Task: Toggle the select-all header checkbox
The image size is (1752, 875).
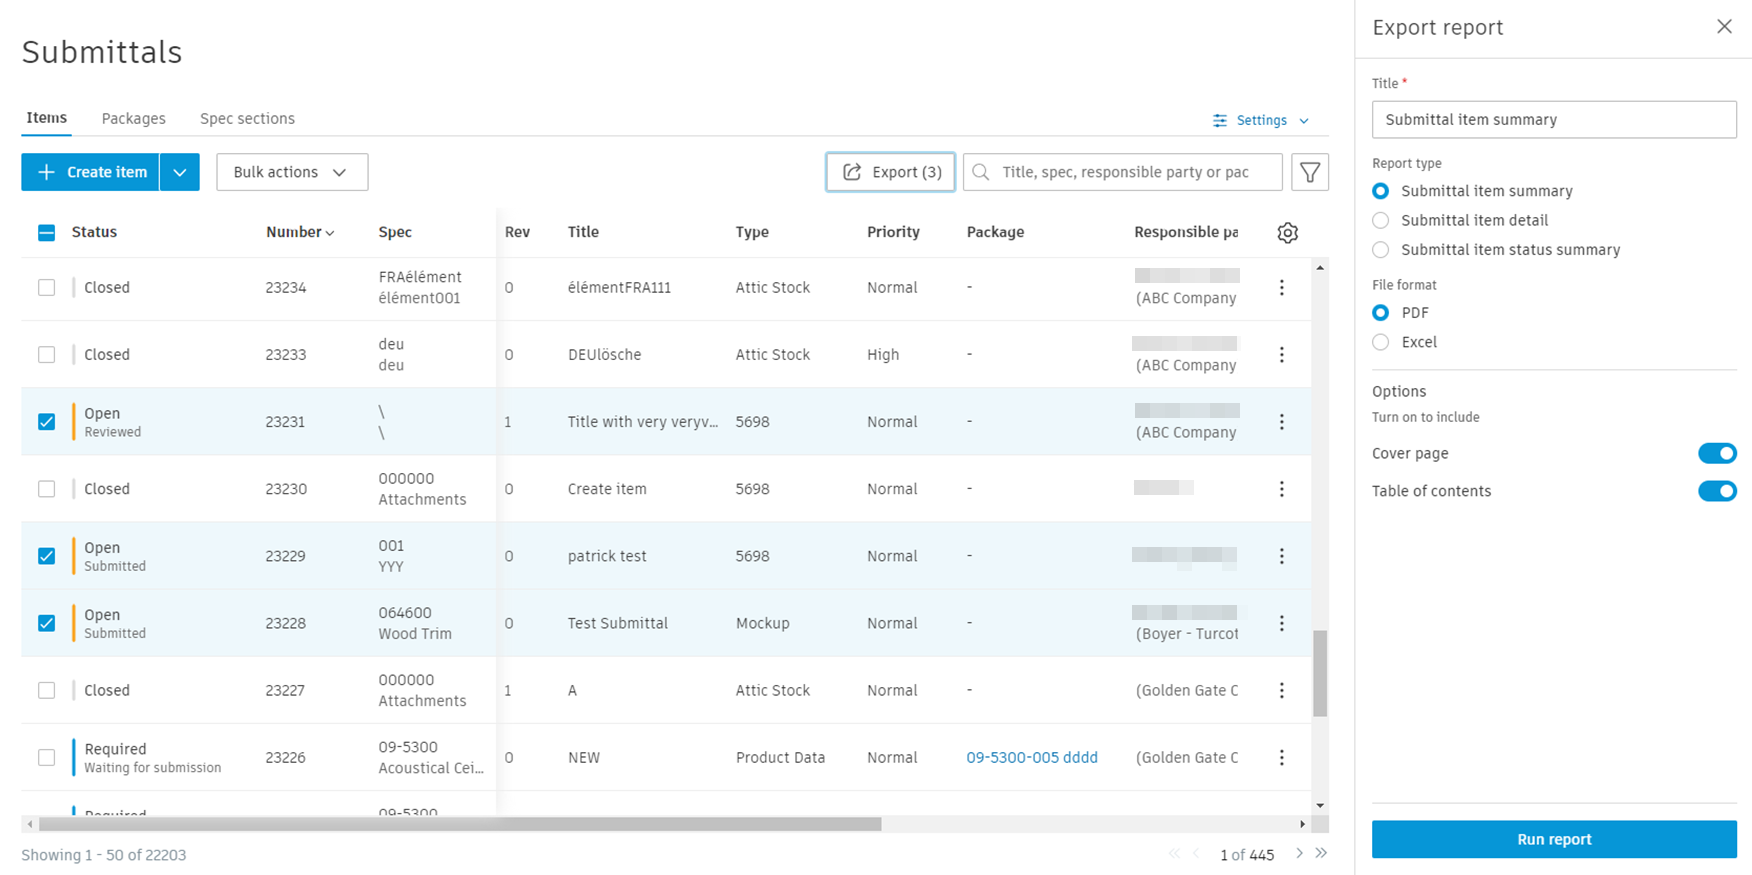Action: pyautogui.click(x=46, y=232)
